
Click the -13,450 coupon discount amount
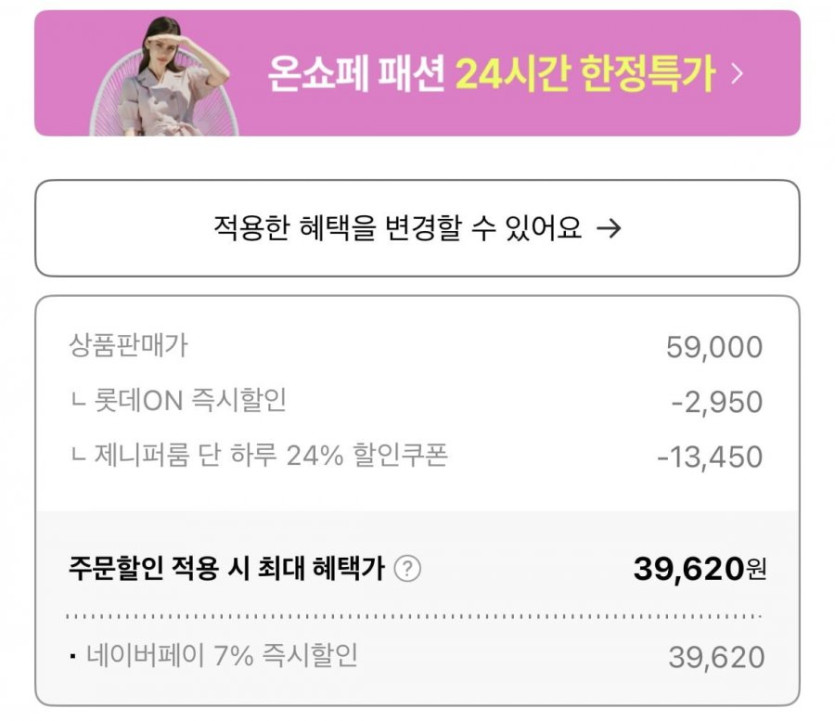(710, 458)
